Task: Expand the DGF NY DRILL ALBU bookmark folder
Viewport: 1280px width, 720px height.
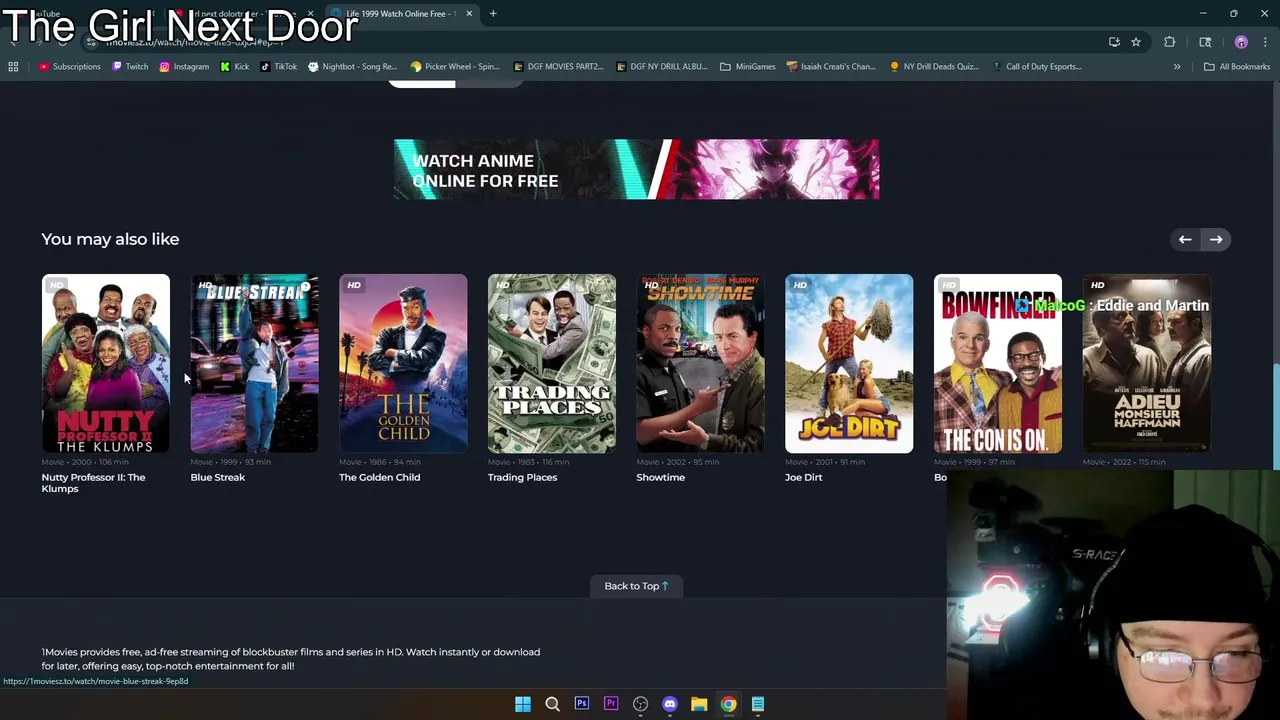Action: tap(662, 67)
